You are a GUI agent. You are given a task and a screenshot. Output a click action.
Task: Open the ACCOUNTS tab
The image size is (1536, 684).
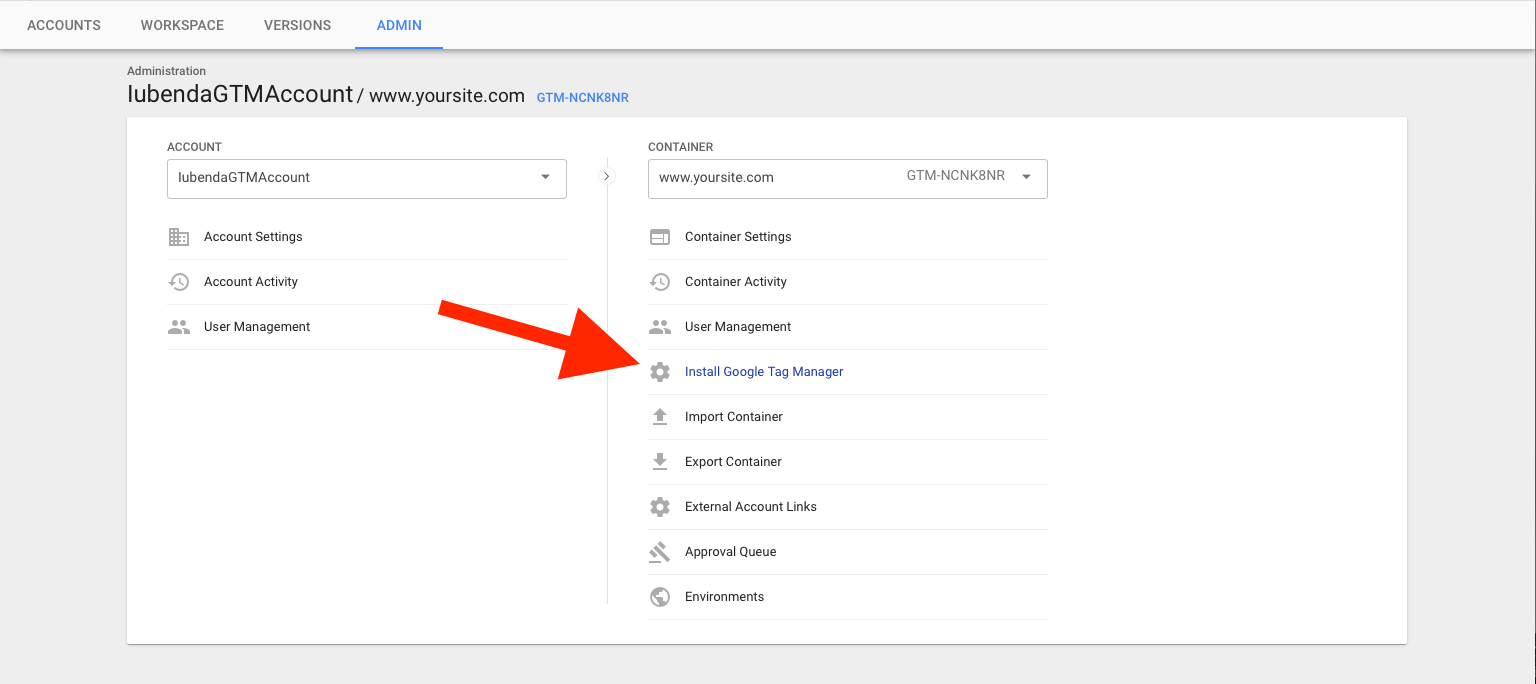pyautogui.click(x=63, y=24)
